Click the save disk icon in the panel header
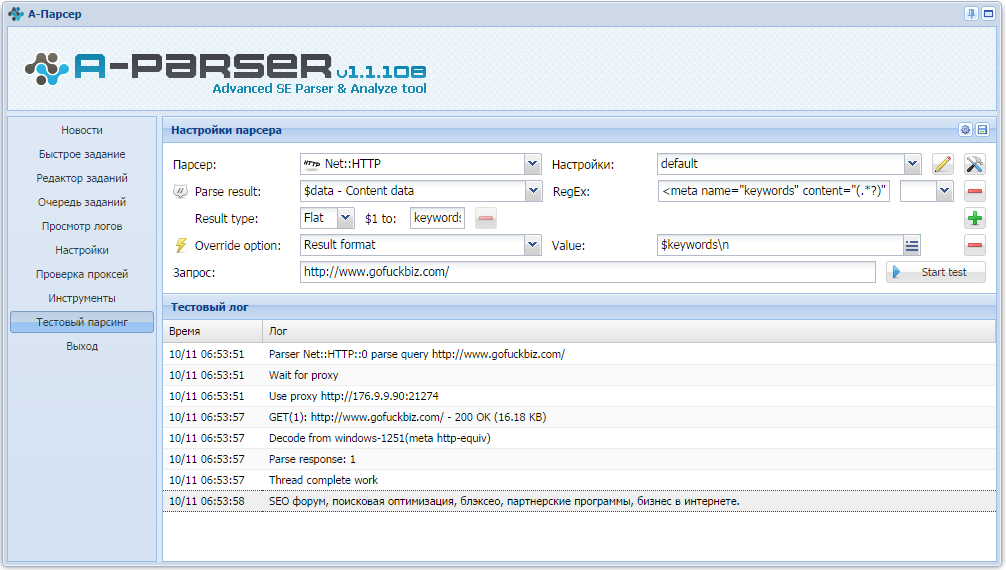This screenshot has height=570, width=1006. 982,130
